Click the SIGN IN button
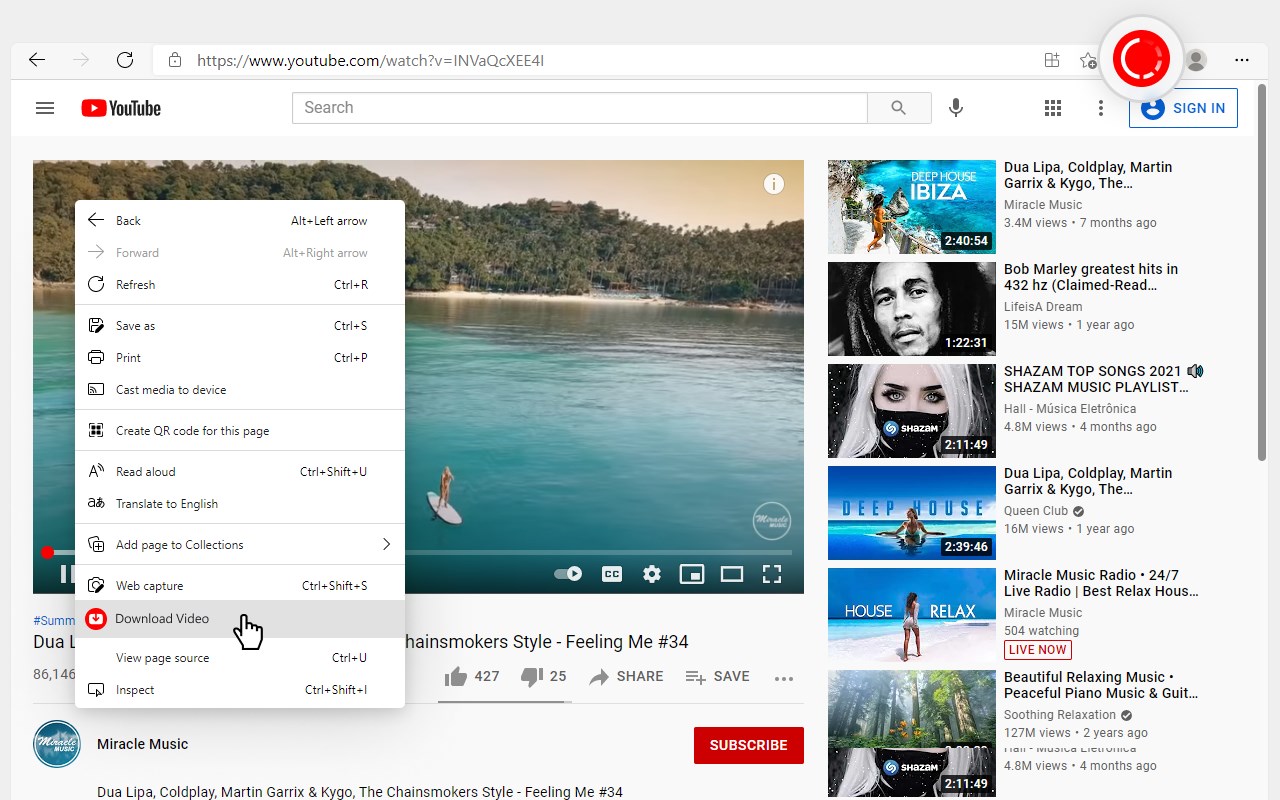 [1183, 108]
